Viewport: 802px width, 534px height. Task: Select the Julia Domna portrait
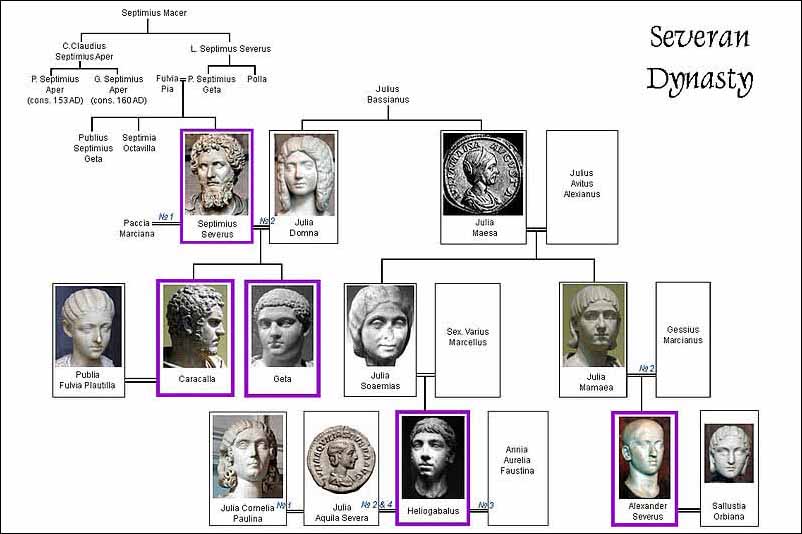click(303, 172)
